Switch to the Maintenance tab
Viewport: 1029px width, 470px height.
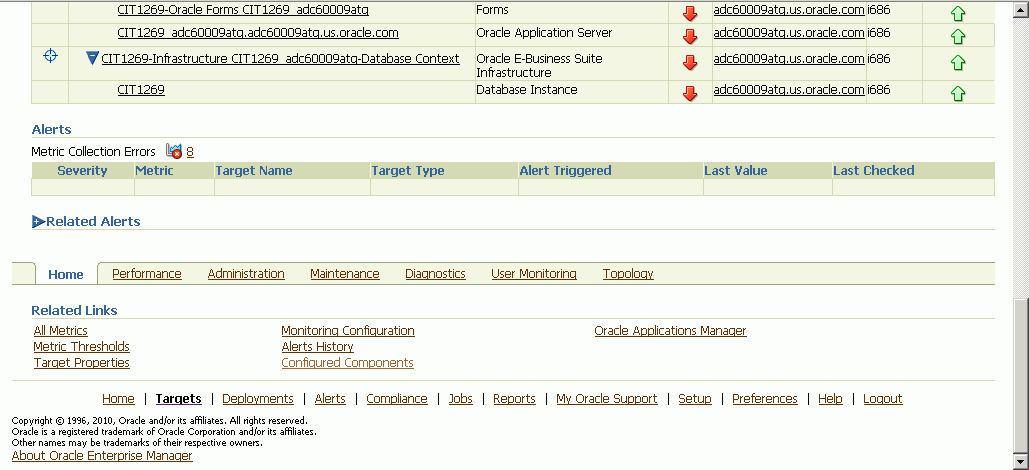click(345, 274)
